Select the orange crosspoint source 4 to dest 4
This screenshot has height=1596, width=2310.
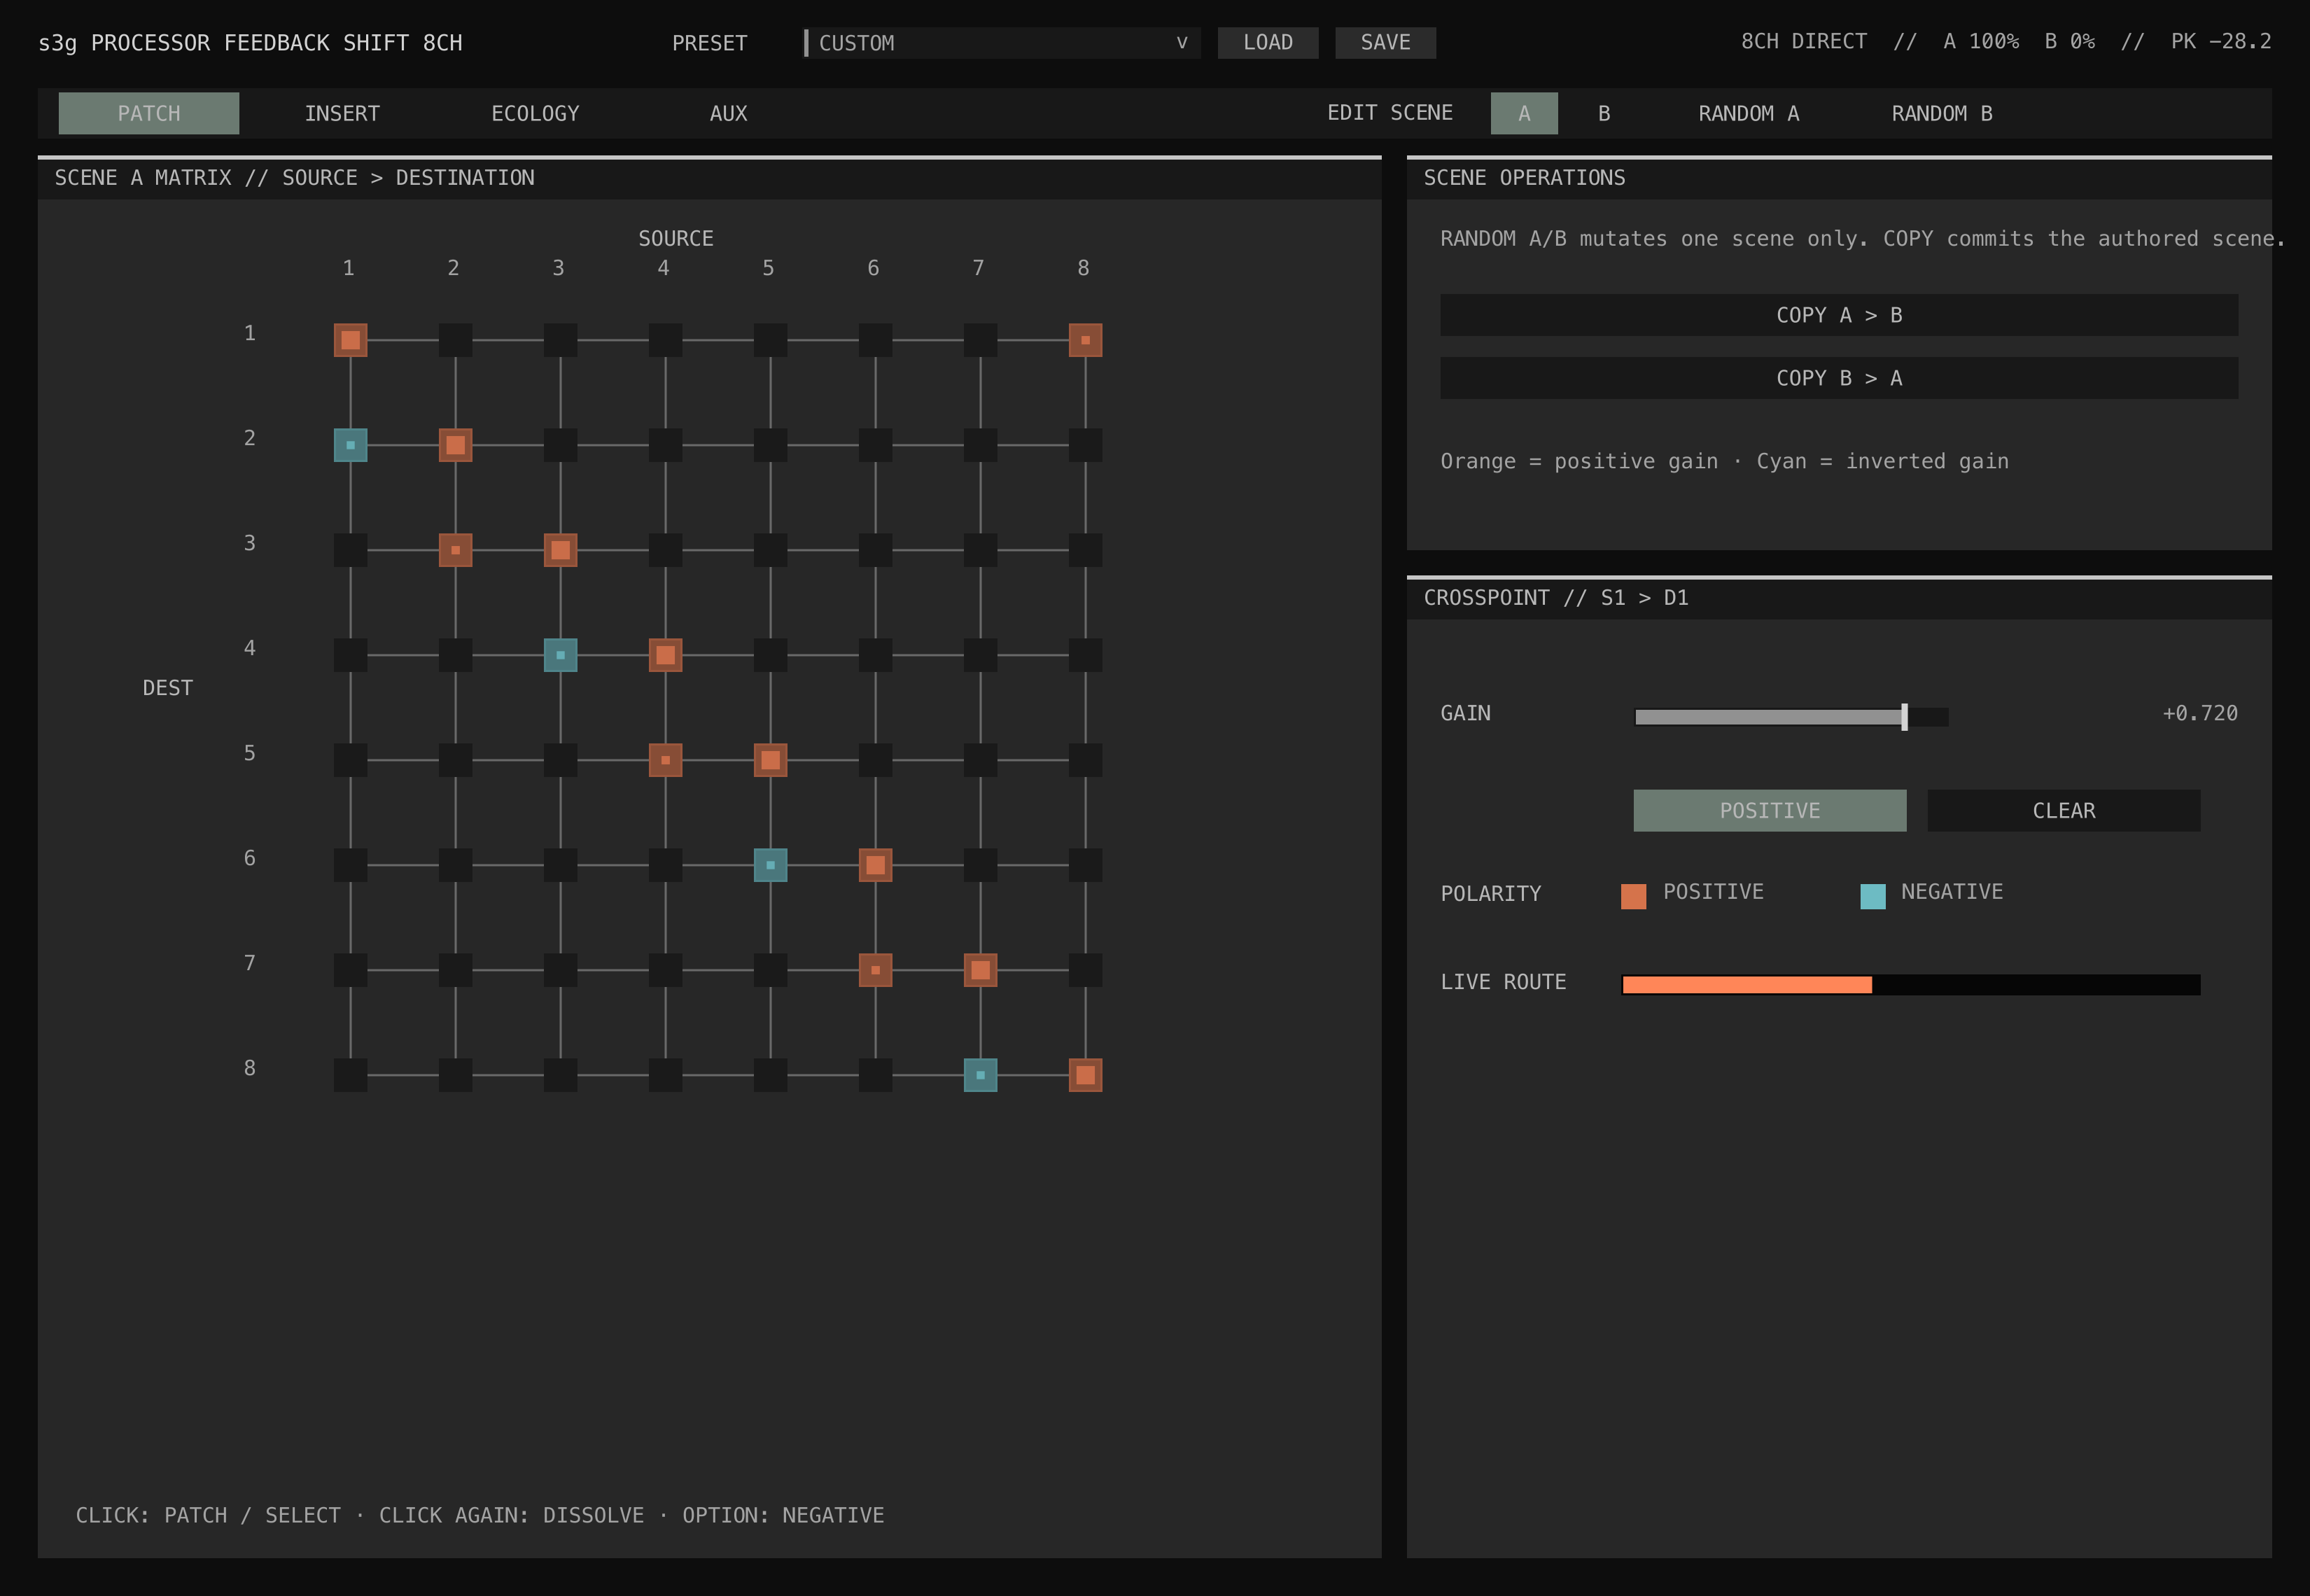[x=665, y=655]
